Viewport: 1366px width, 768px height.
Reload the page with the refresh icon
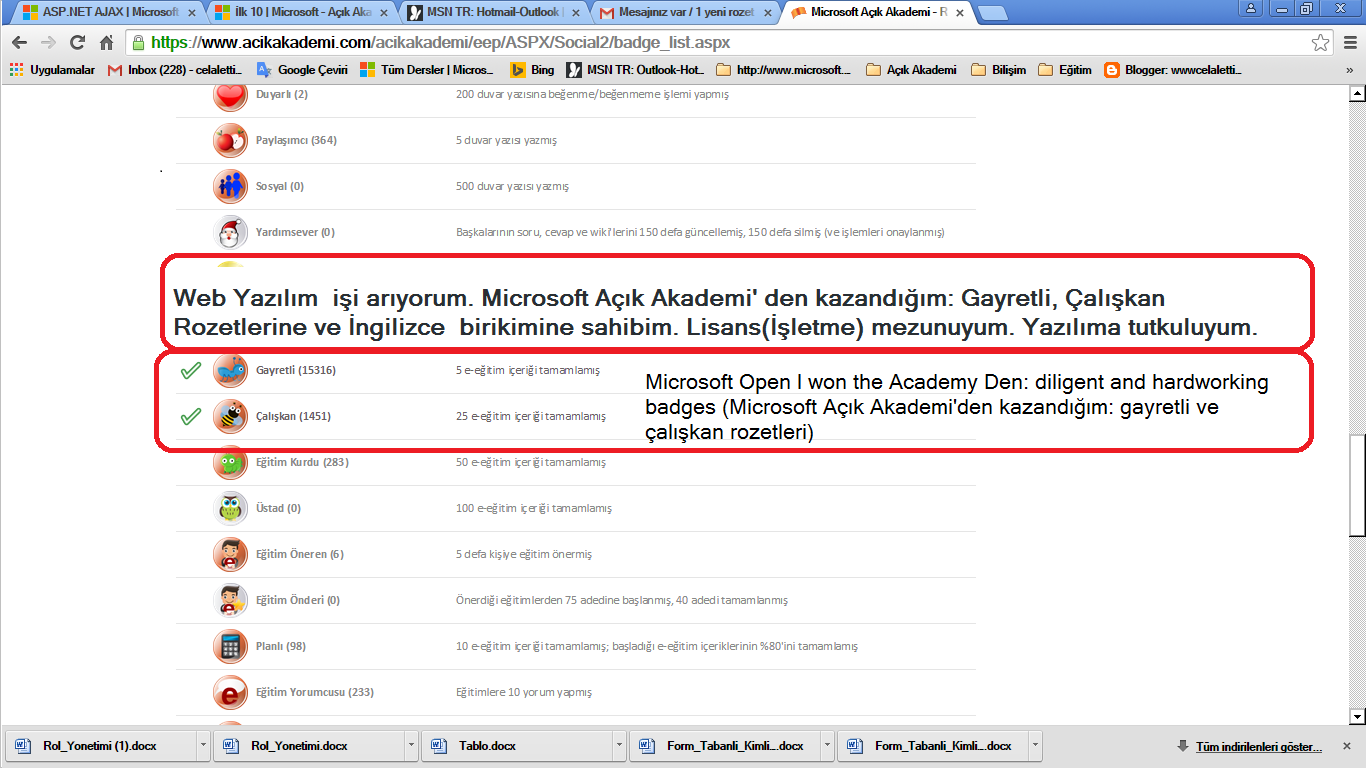(77, 43)
